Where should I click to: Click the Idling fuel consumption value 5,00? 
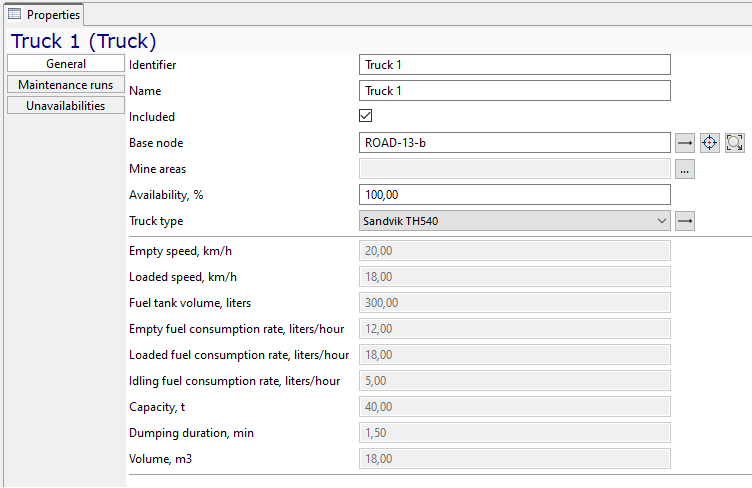(x=515, y=381)
